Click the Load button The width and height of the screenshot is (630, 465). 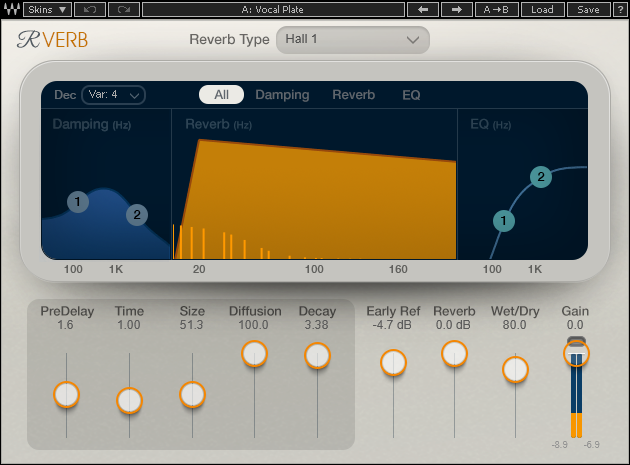[x=542, y=9]
